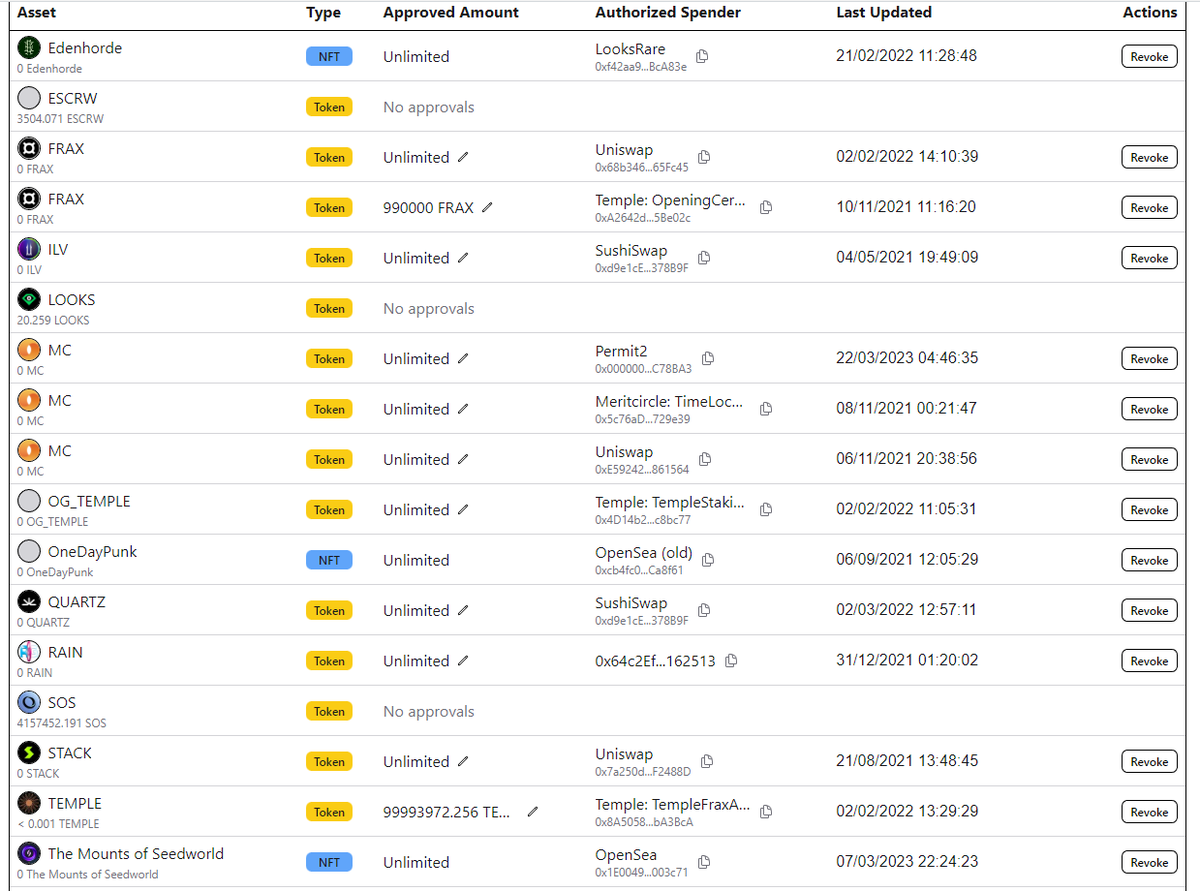The width and height of the screenshot is (1200, 891).
Task: Revoke the STACK approval
Action: (1149, 761)
